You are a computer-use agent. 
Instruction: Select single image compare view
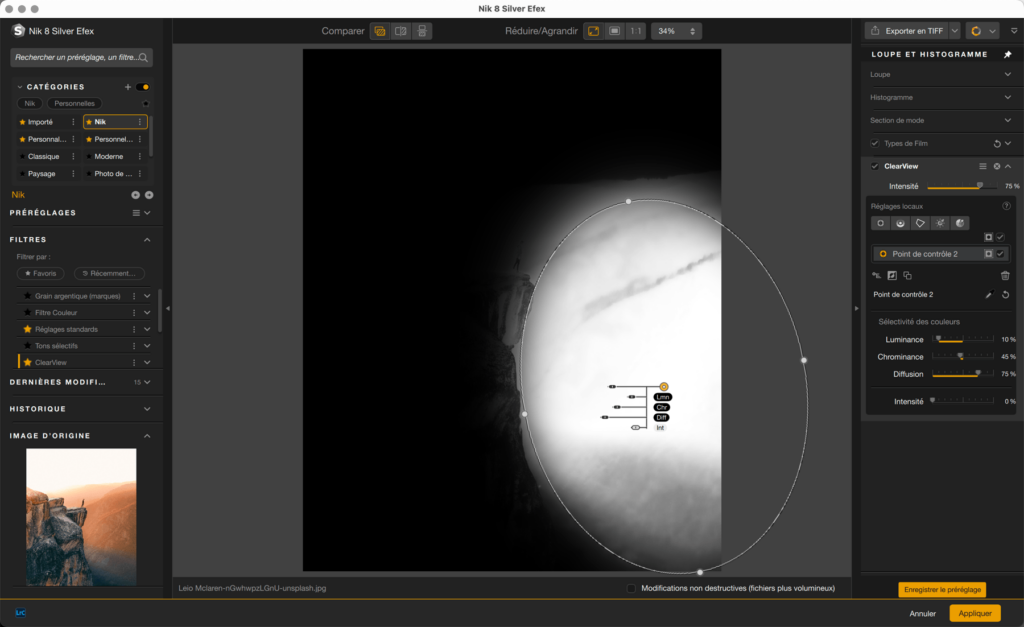pos(379,31)
